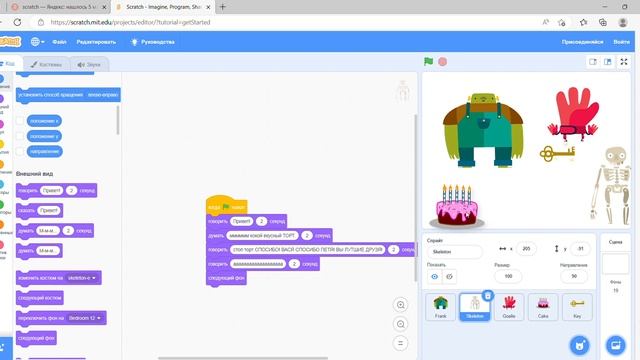
Task: Open the Файл menu
Action: [59, 42]
